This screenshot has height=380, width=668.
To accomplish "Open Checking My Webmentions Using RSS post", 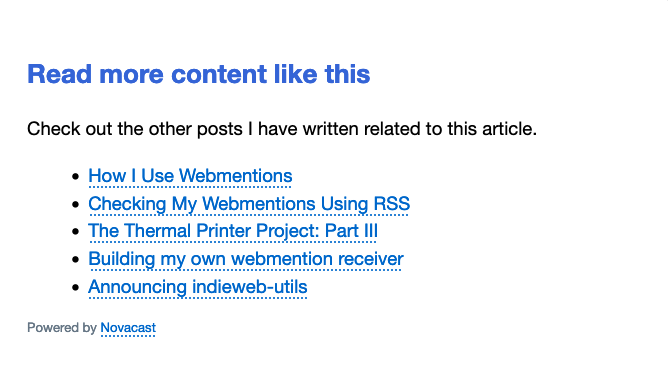I will (249, 204).
